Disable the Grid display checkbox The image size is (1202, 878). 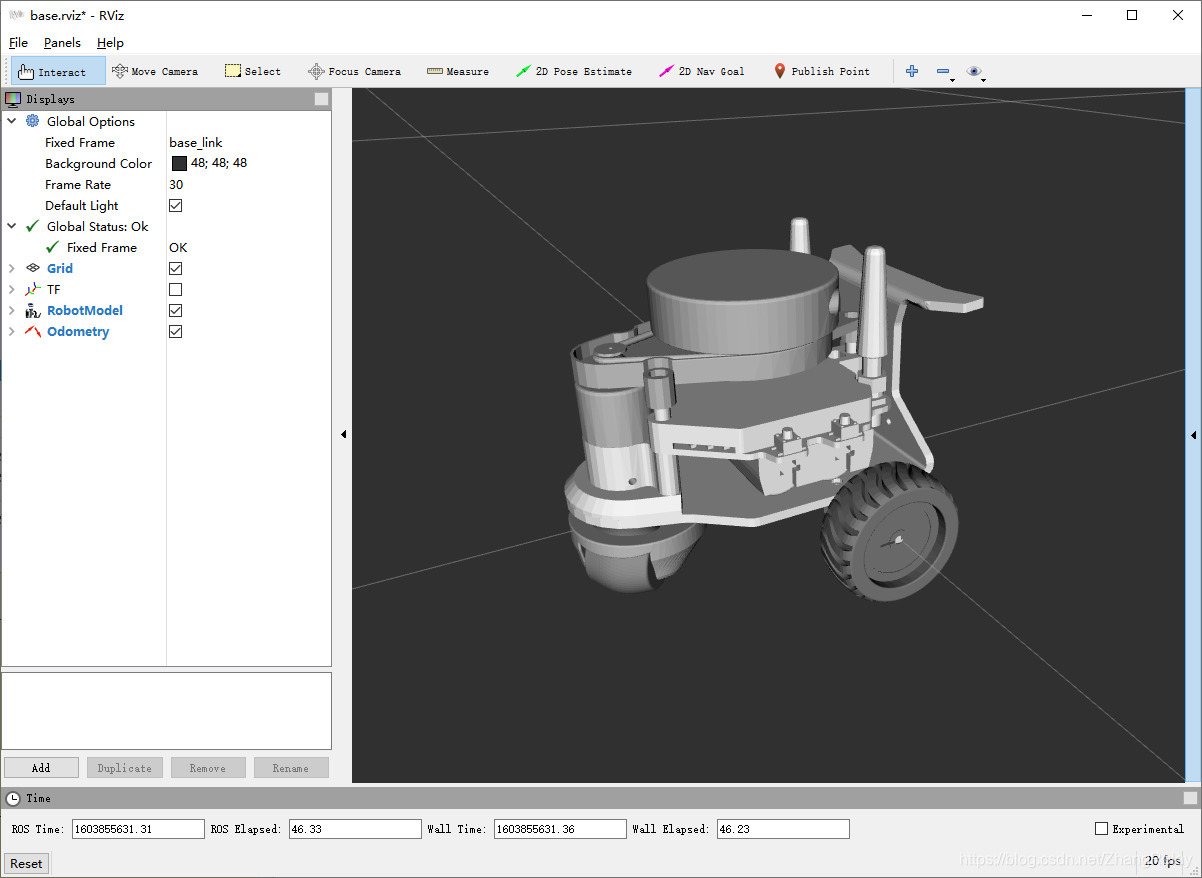pyautogui.click(x=176, y=269)
